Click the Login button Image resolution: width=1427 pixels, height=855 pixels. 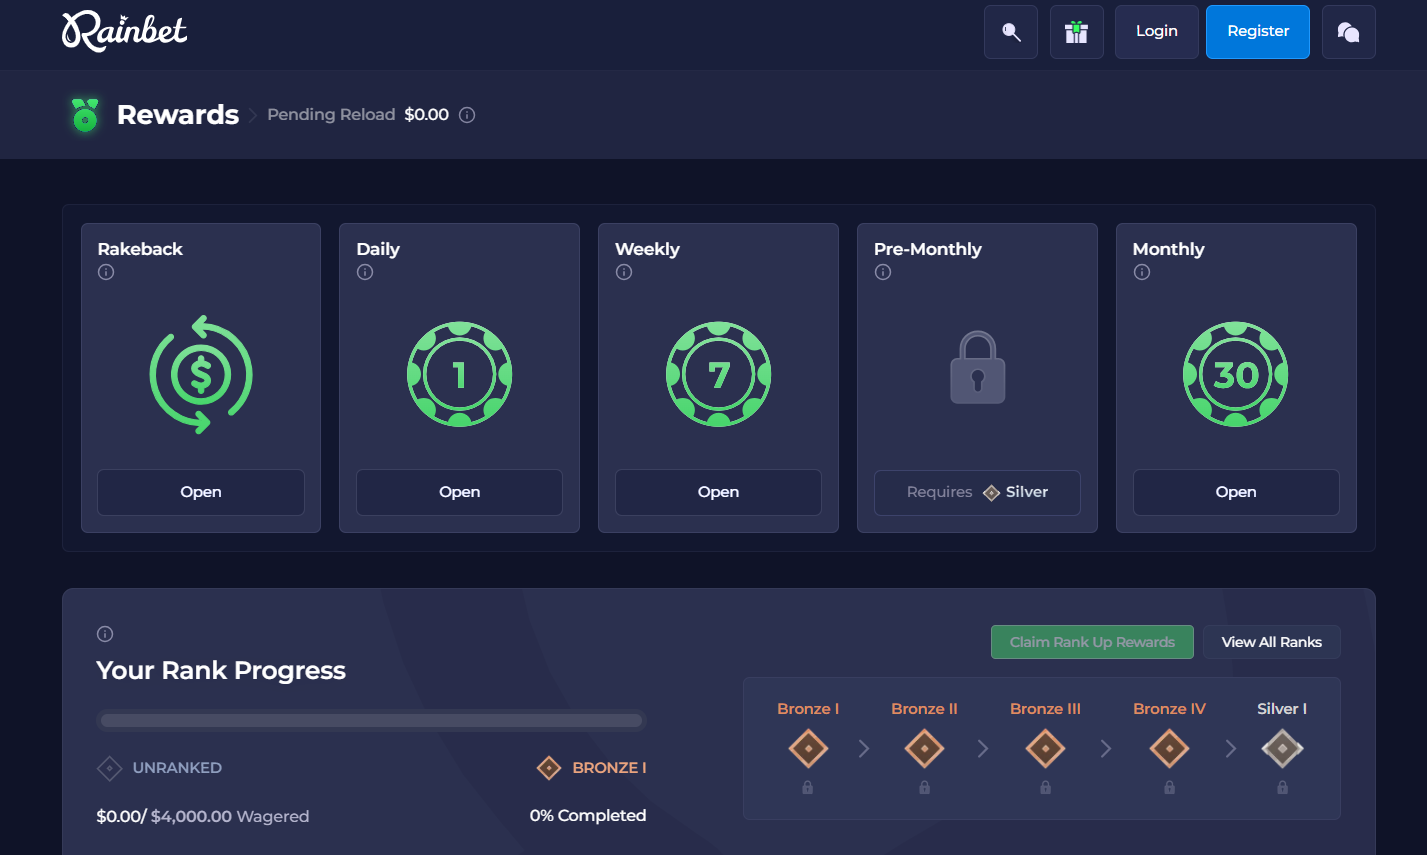tap(1157, 32)
